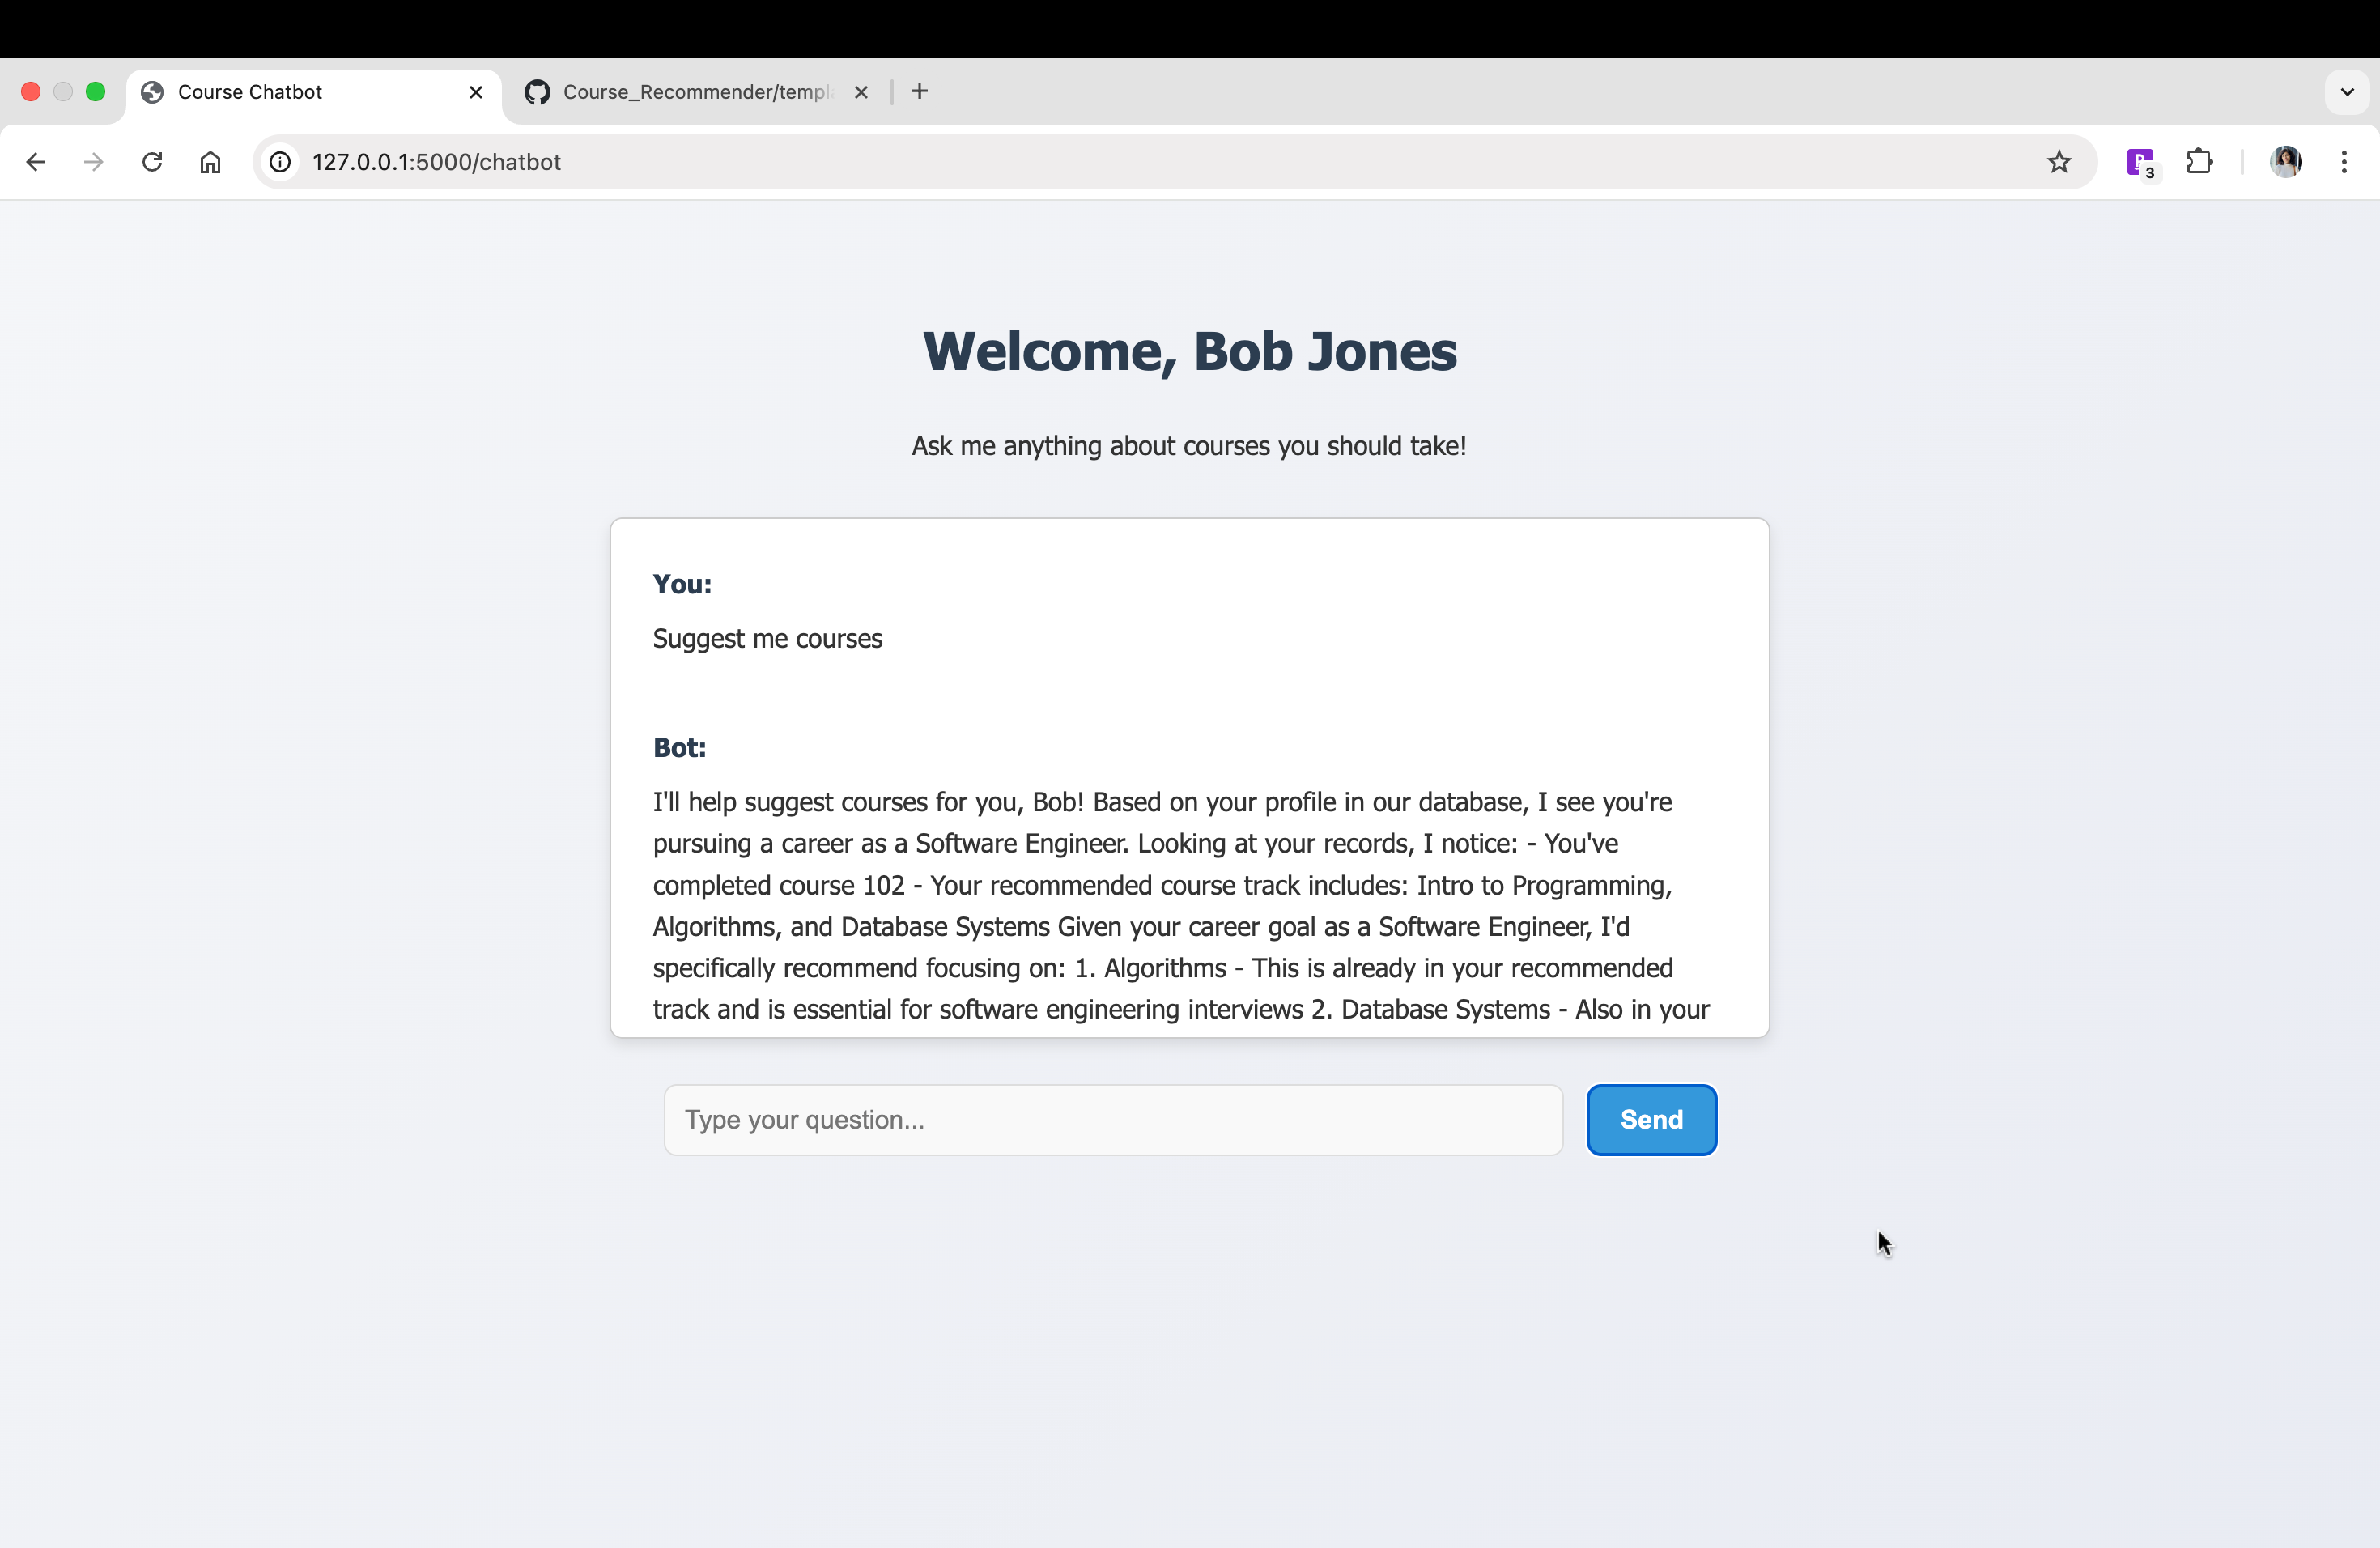Switch to Course_Recommender GitHub tab

click(695, 92)
